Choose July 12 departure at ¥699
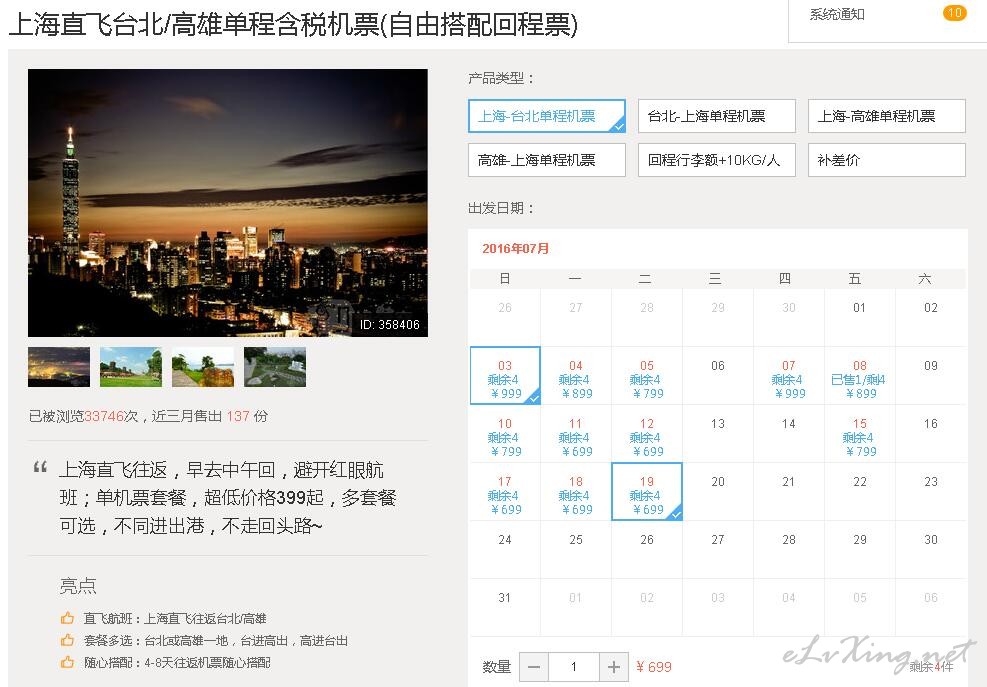The width and height of the screenshot is (987, 687). pyautogui.click(x=647, y=433)
